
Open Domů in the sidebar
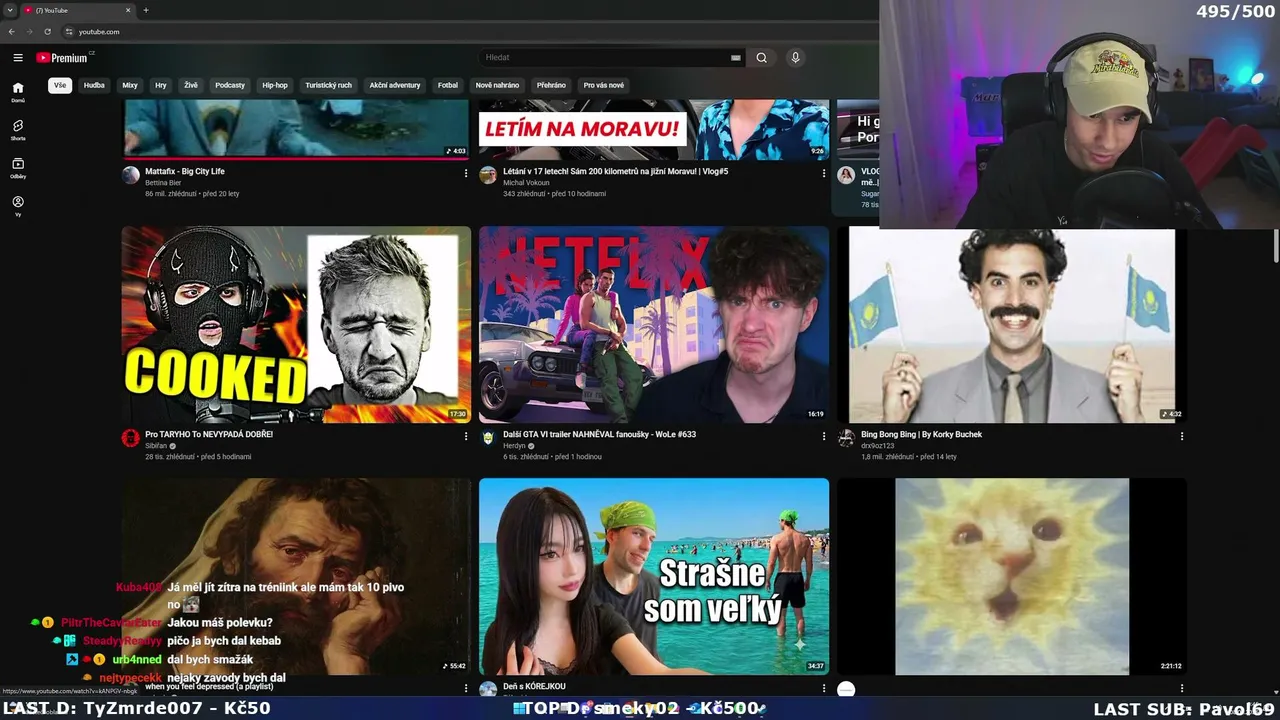[x=18, y=92]
